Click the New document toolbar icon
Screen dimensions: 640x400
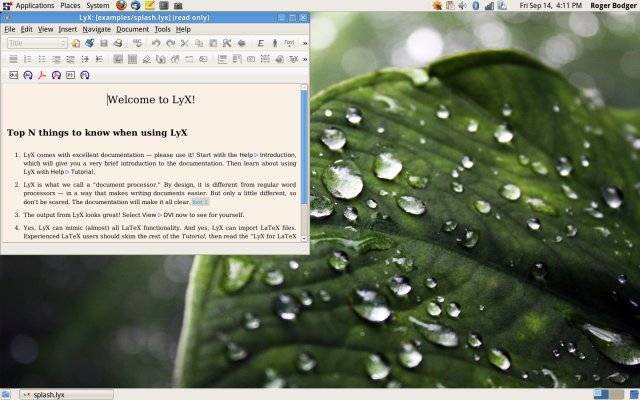click(x=76, y=43)
